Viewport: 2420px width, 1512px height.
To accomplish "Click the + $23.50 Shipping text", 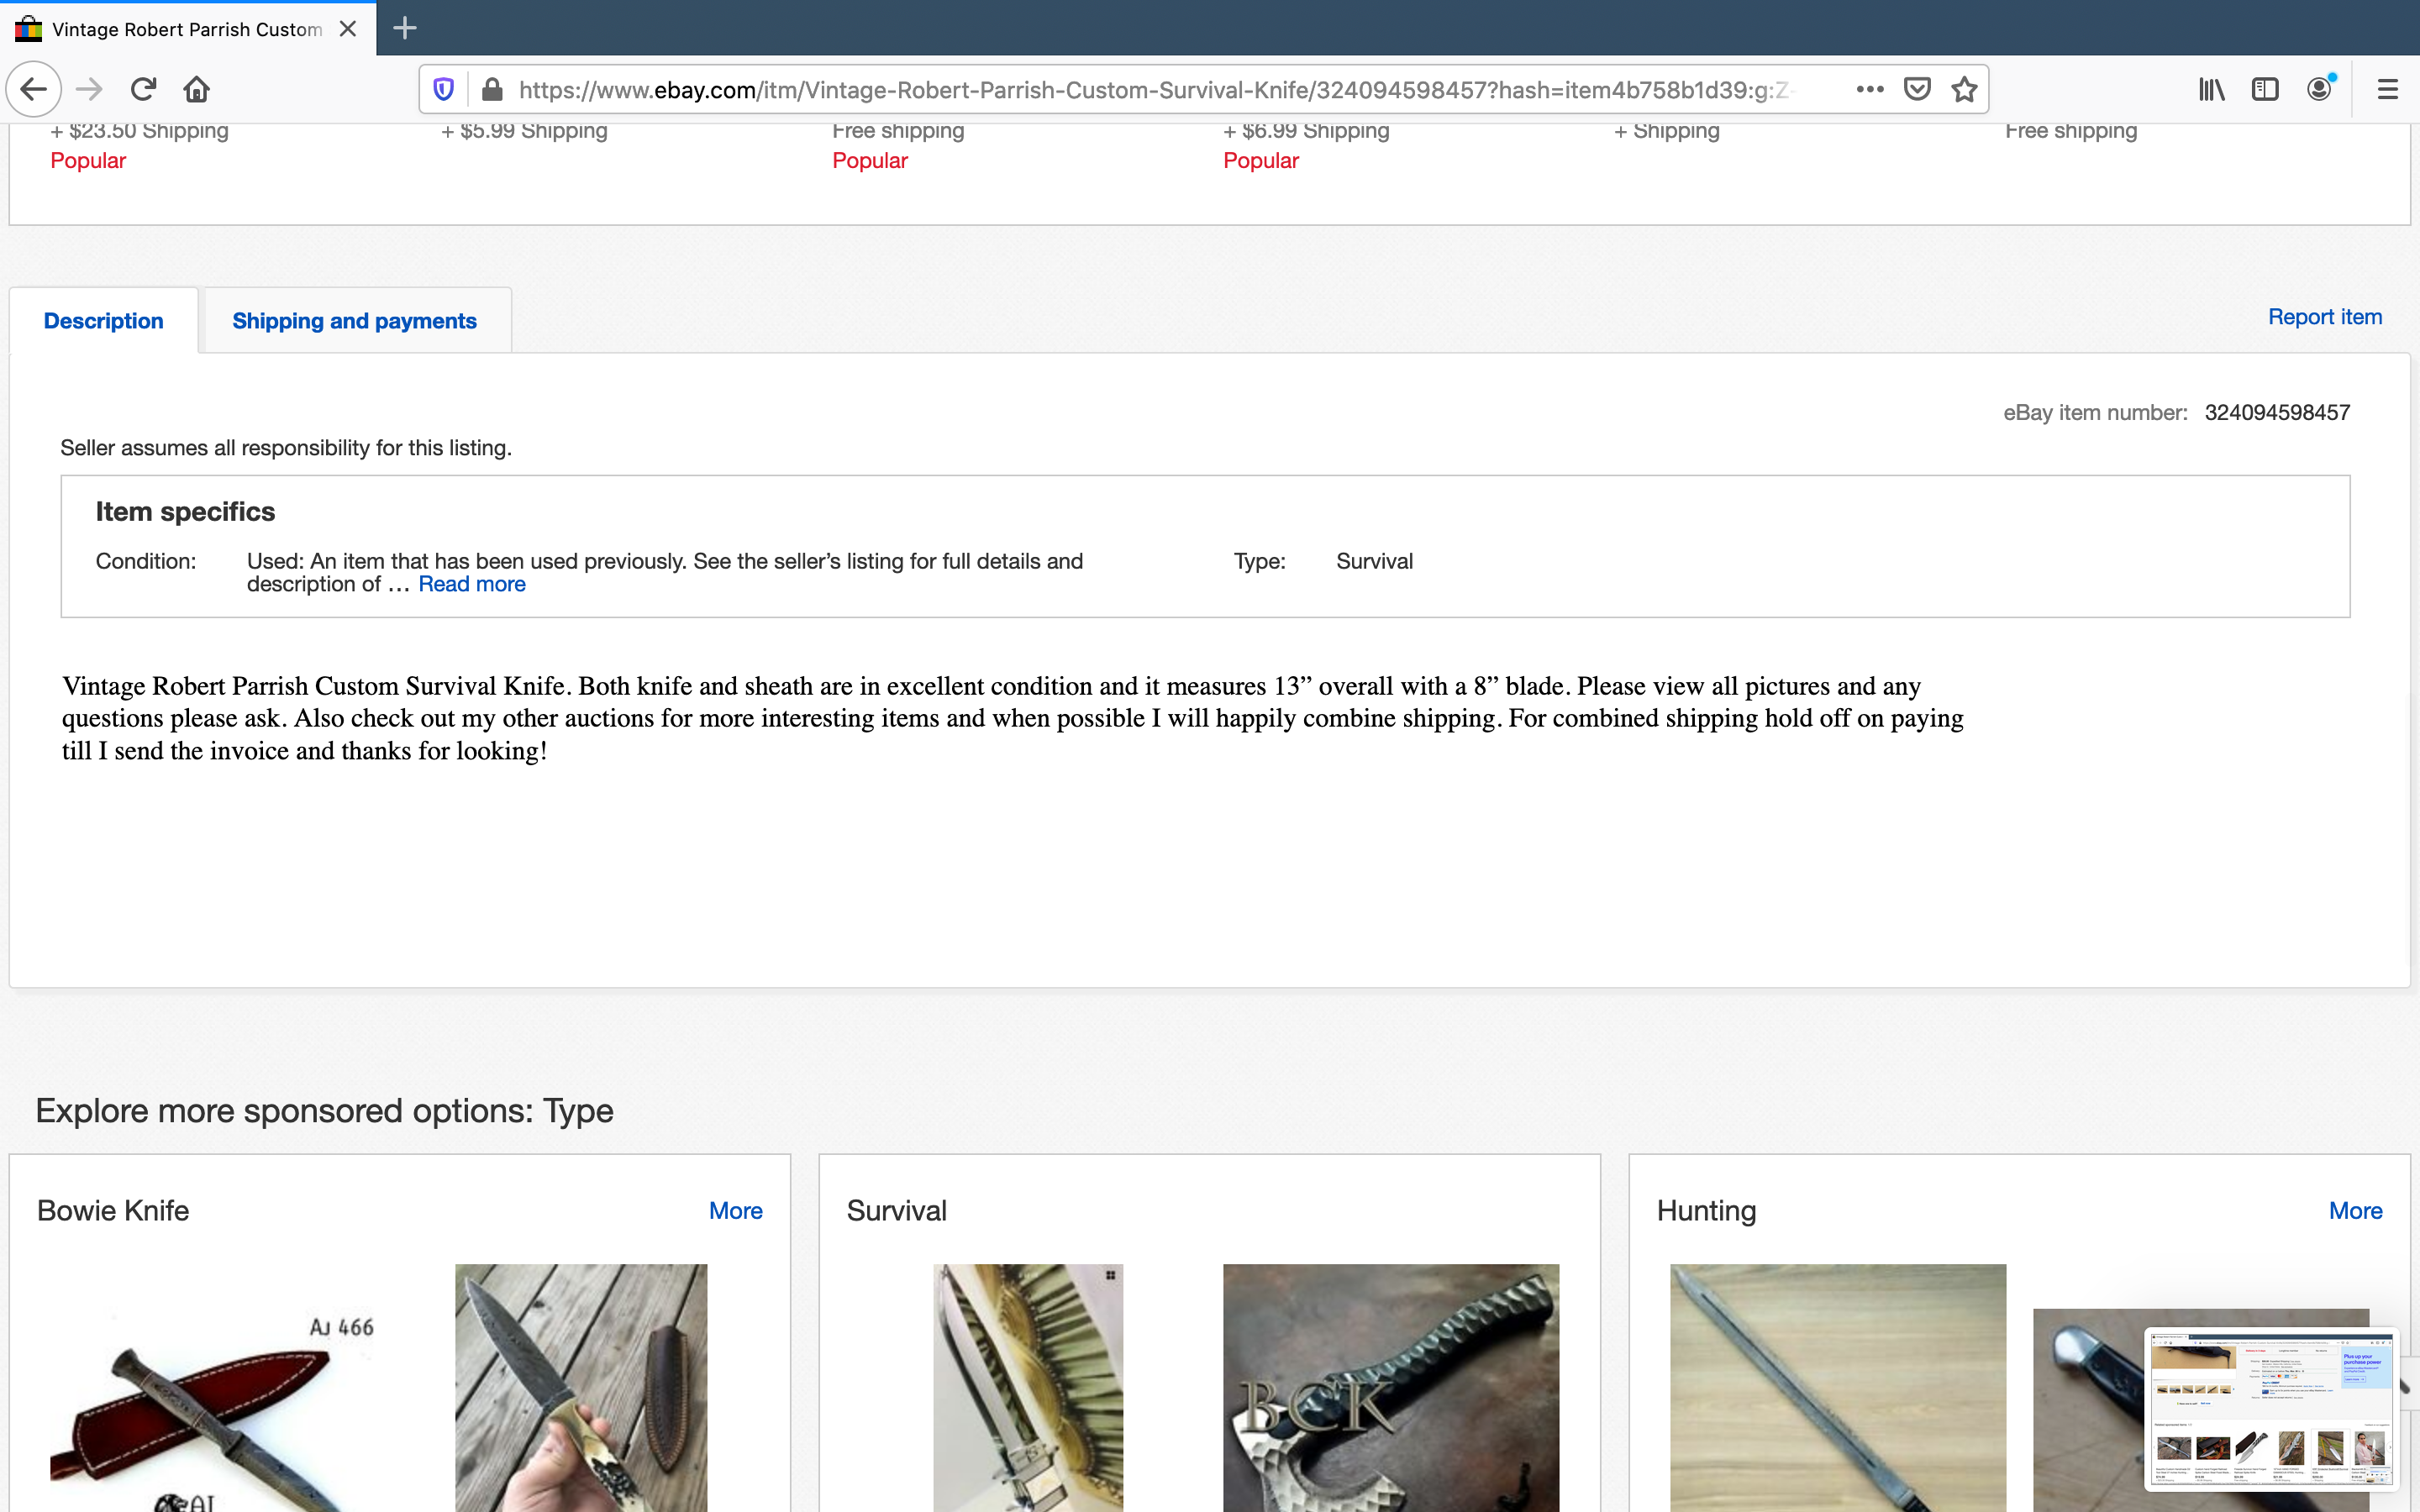I will 140,131.
